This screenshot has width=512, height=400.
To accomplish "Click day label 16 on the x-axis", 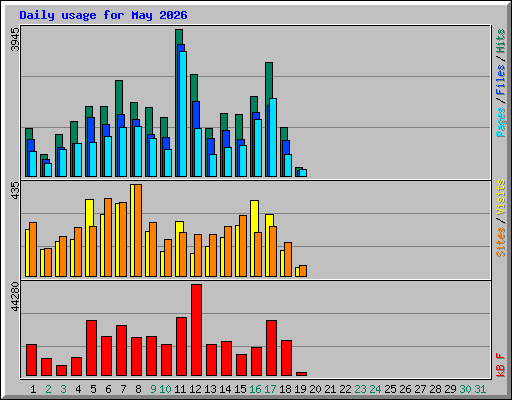I will (255, 389).
